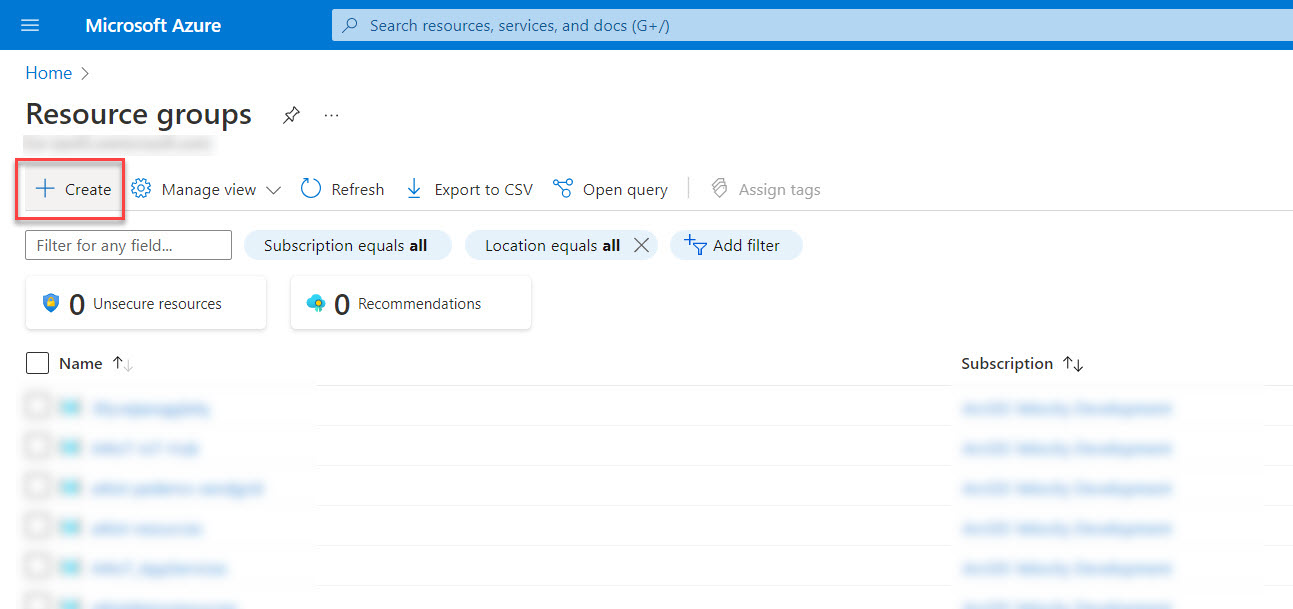This screenshot has height=609, width=1293.
Task: Add a new filter with Add filter
Action: point(736,244)
